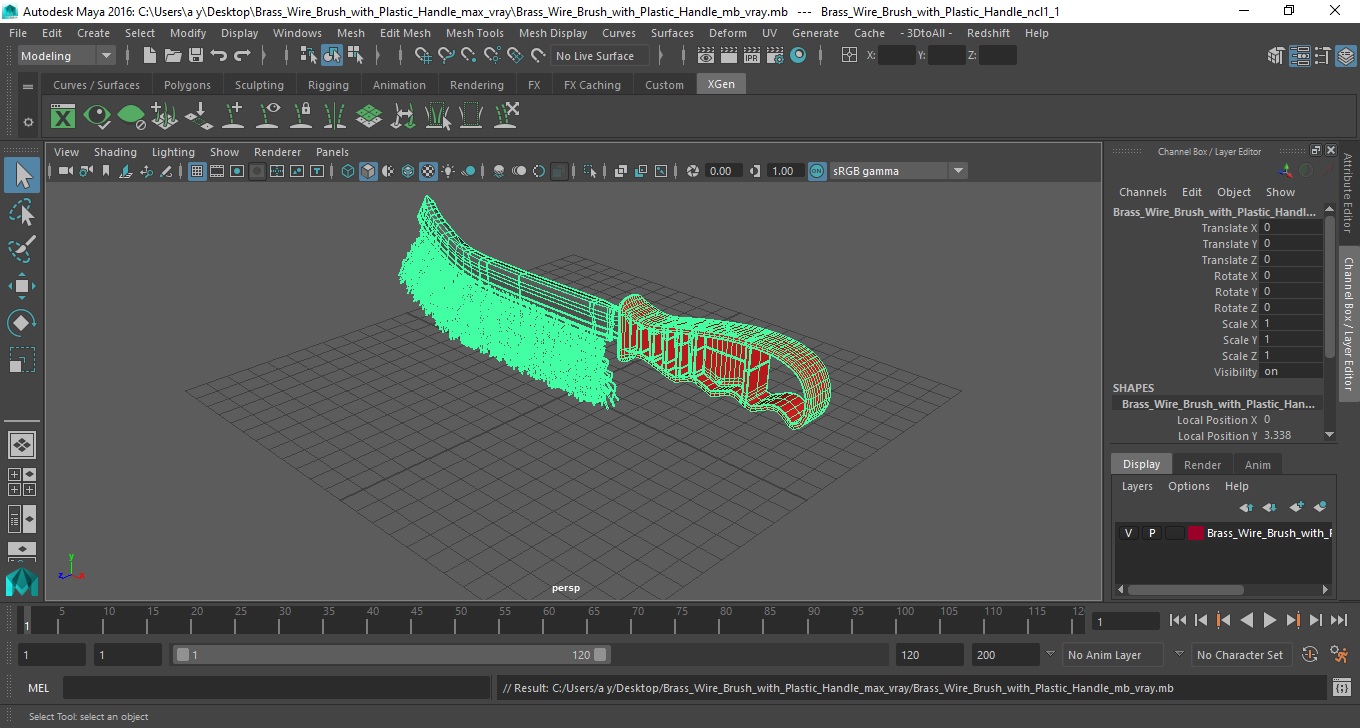This screenshot has height=728, width=1360.
Task: Click the red layer color swatch
Action: [1196, 533]
